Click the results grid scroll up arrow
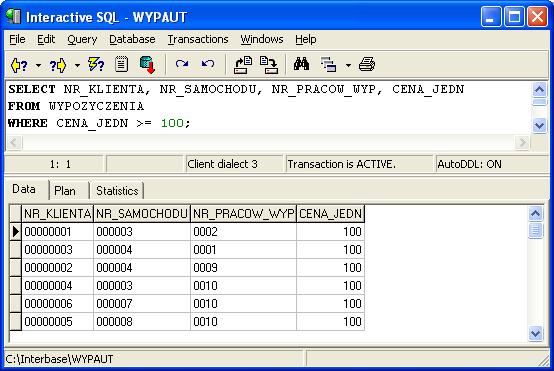This screenshot has height=371, width=554. [536, 213]
